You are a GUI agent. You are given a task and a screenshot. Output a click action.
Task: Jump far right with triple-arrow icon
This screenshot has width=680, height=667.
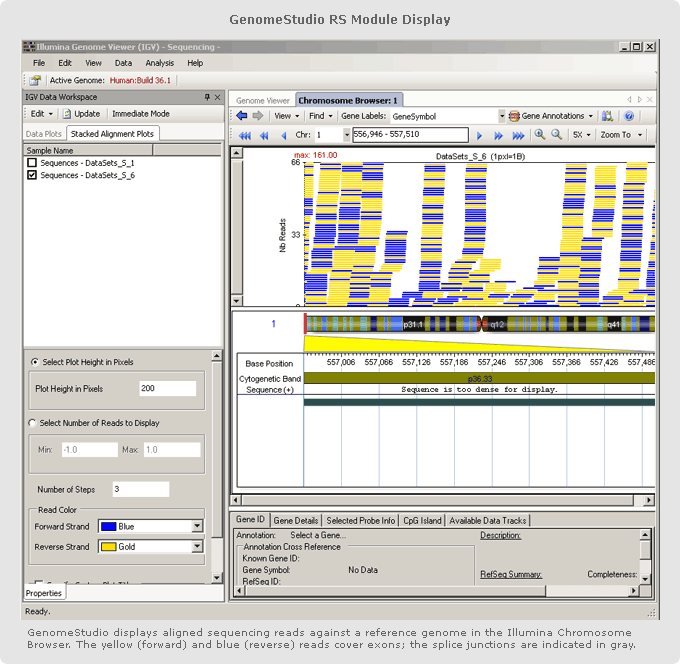coord(518,135)
